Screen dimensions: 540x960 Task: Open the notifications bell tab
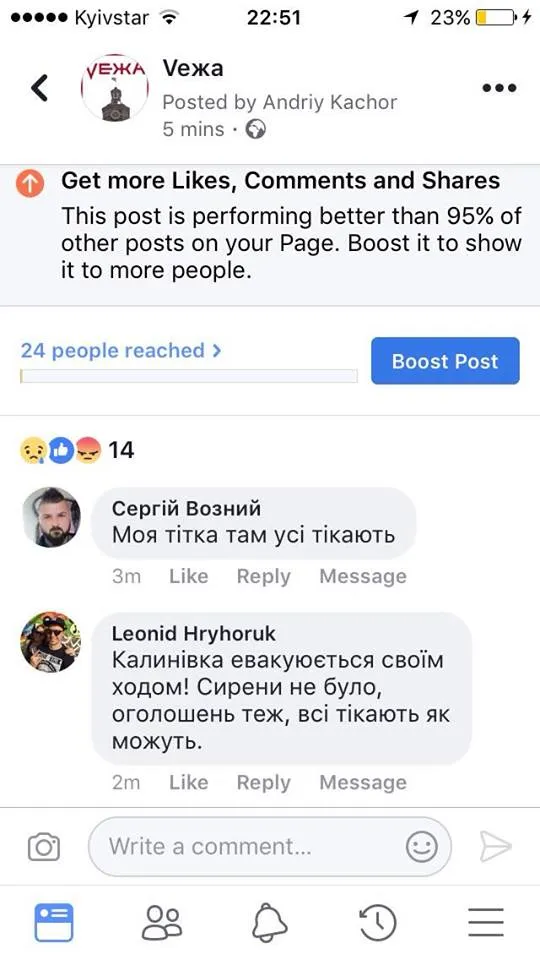click(x=270, y=922)
